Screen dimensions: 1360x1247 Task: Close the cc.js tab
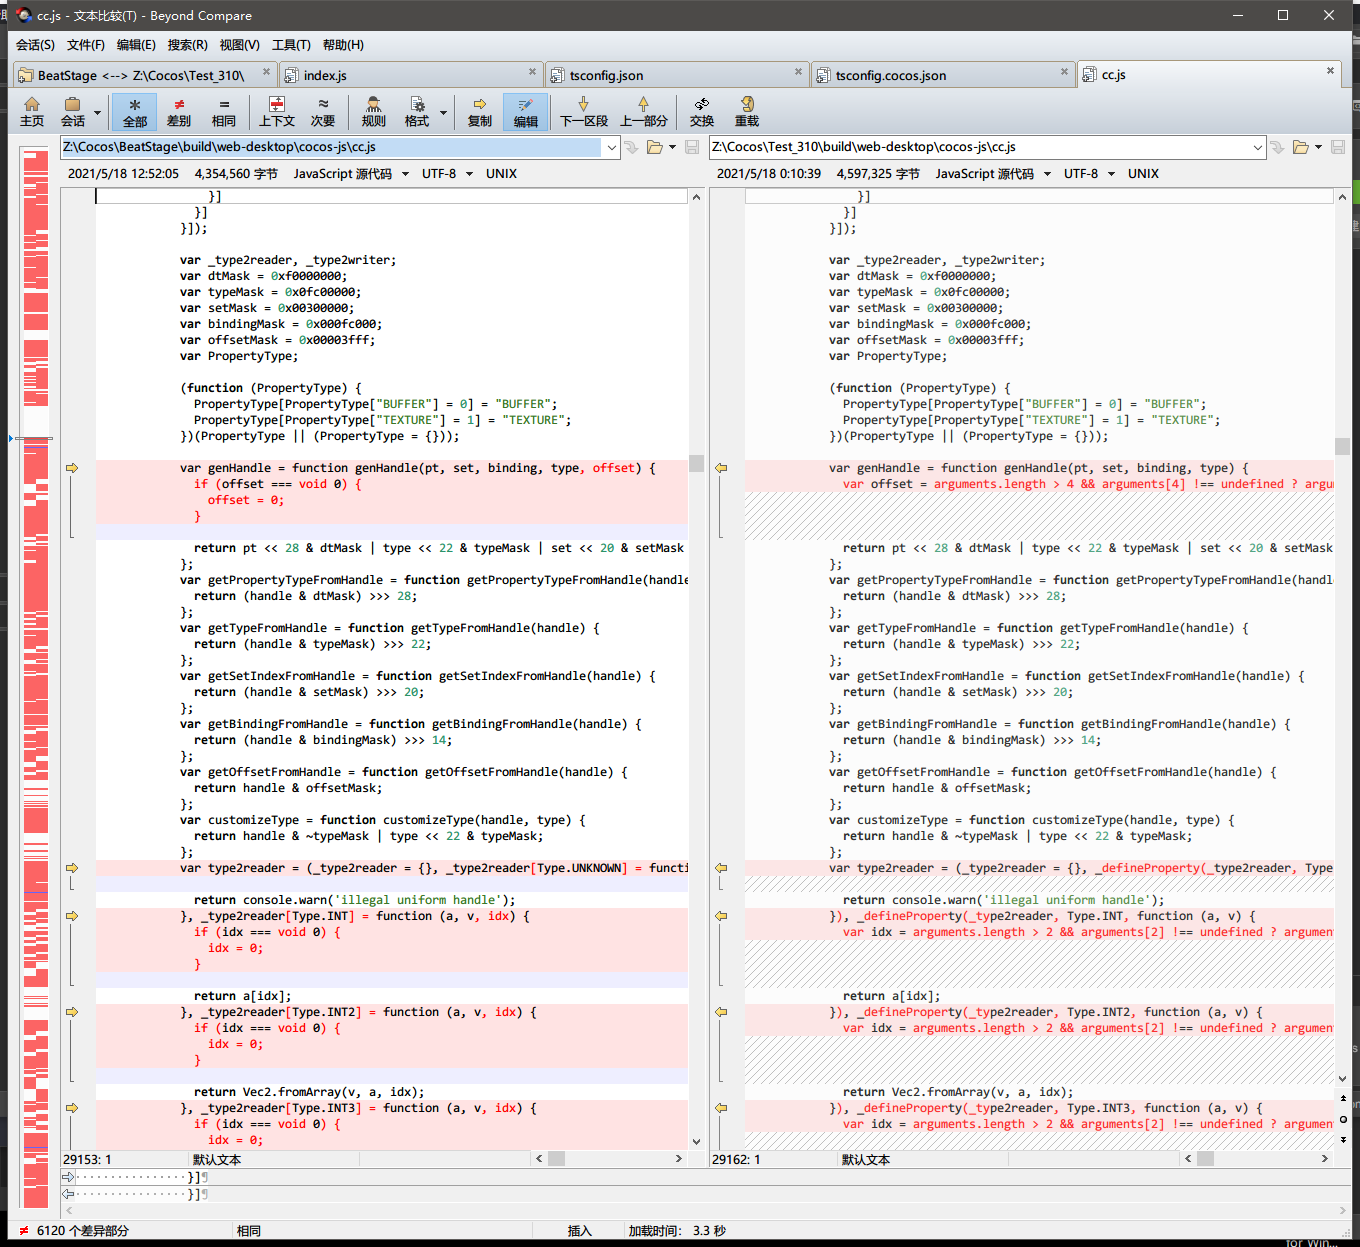1330,71
